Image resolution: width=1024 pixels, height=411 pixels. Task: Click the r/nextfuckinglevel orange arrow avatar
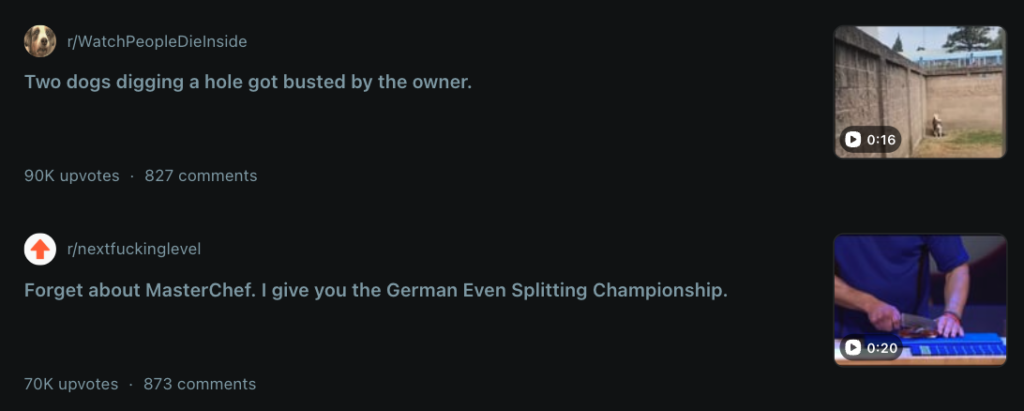[40, 249]
